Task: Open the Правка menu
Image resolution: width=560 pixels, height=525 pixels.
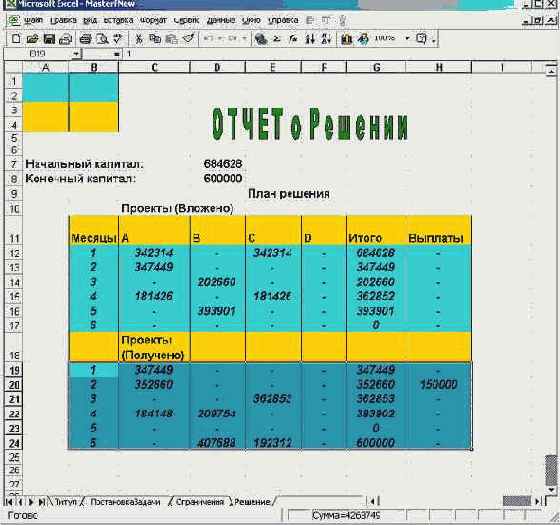Action: tap(63, 20)
